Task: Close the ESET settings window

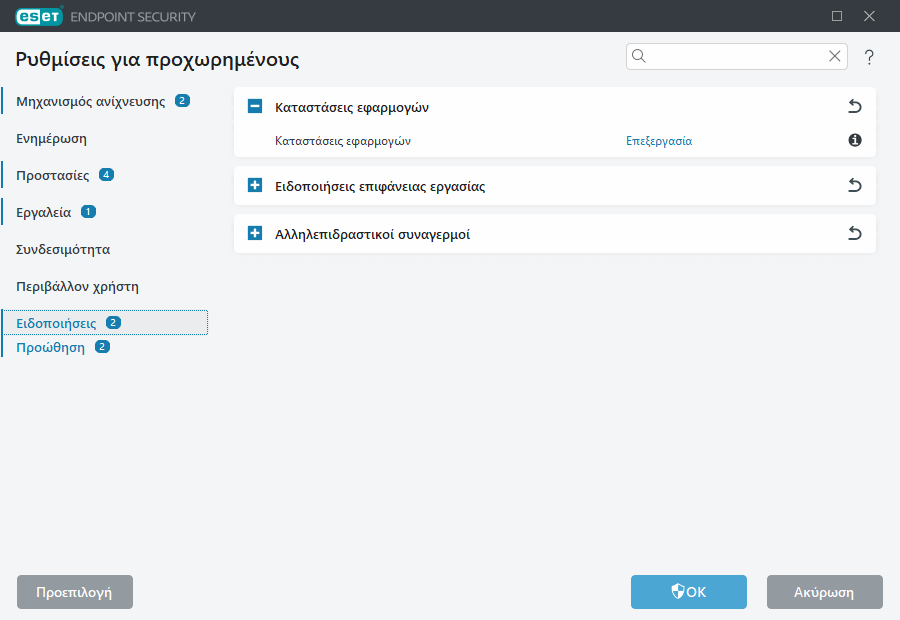Action: [869, 16]
